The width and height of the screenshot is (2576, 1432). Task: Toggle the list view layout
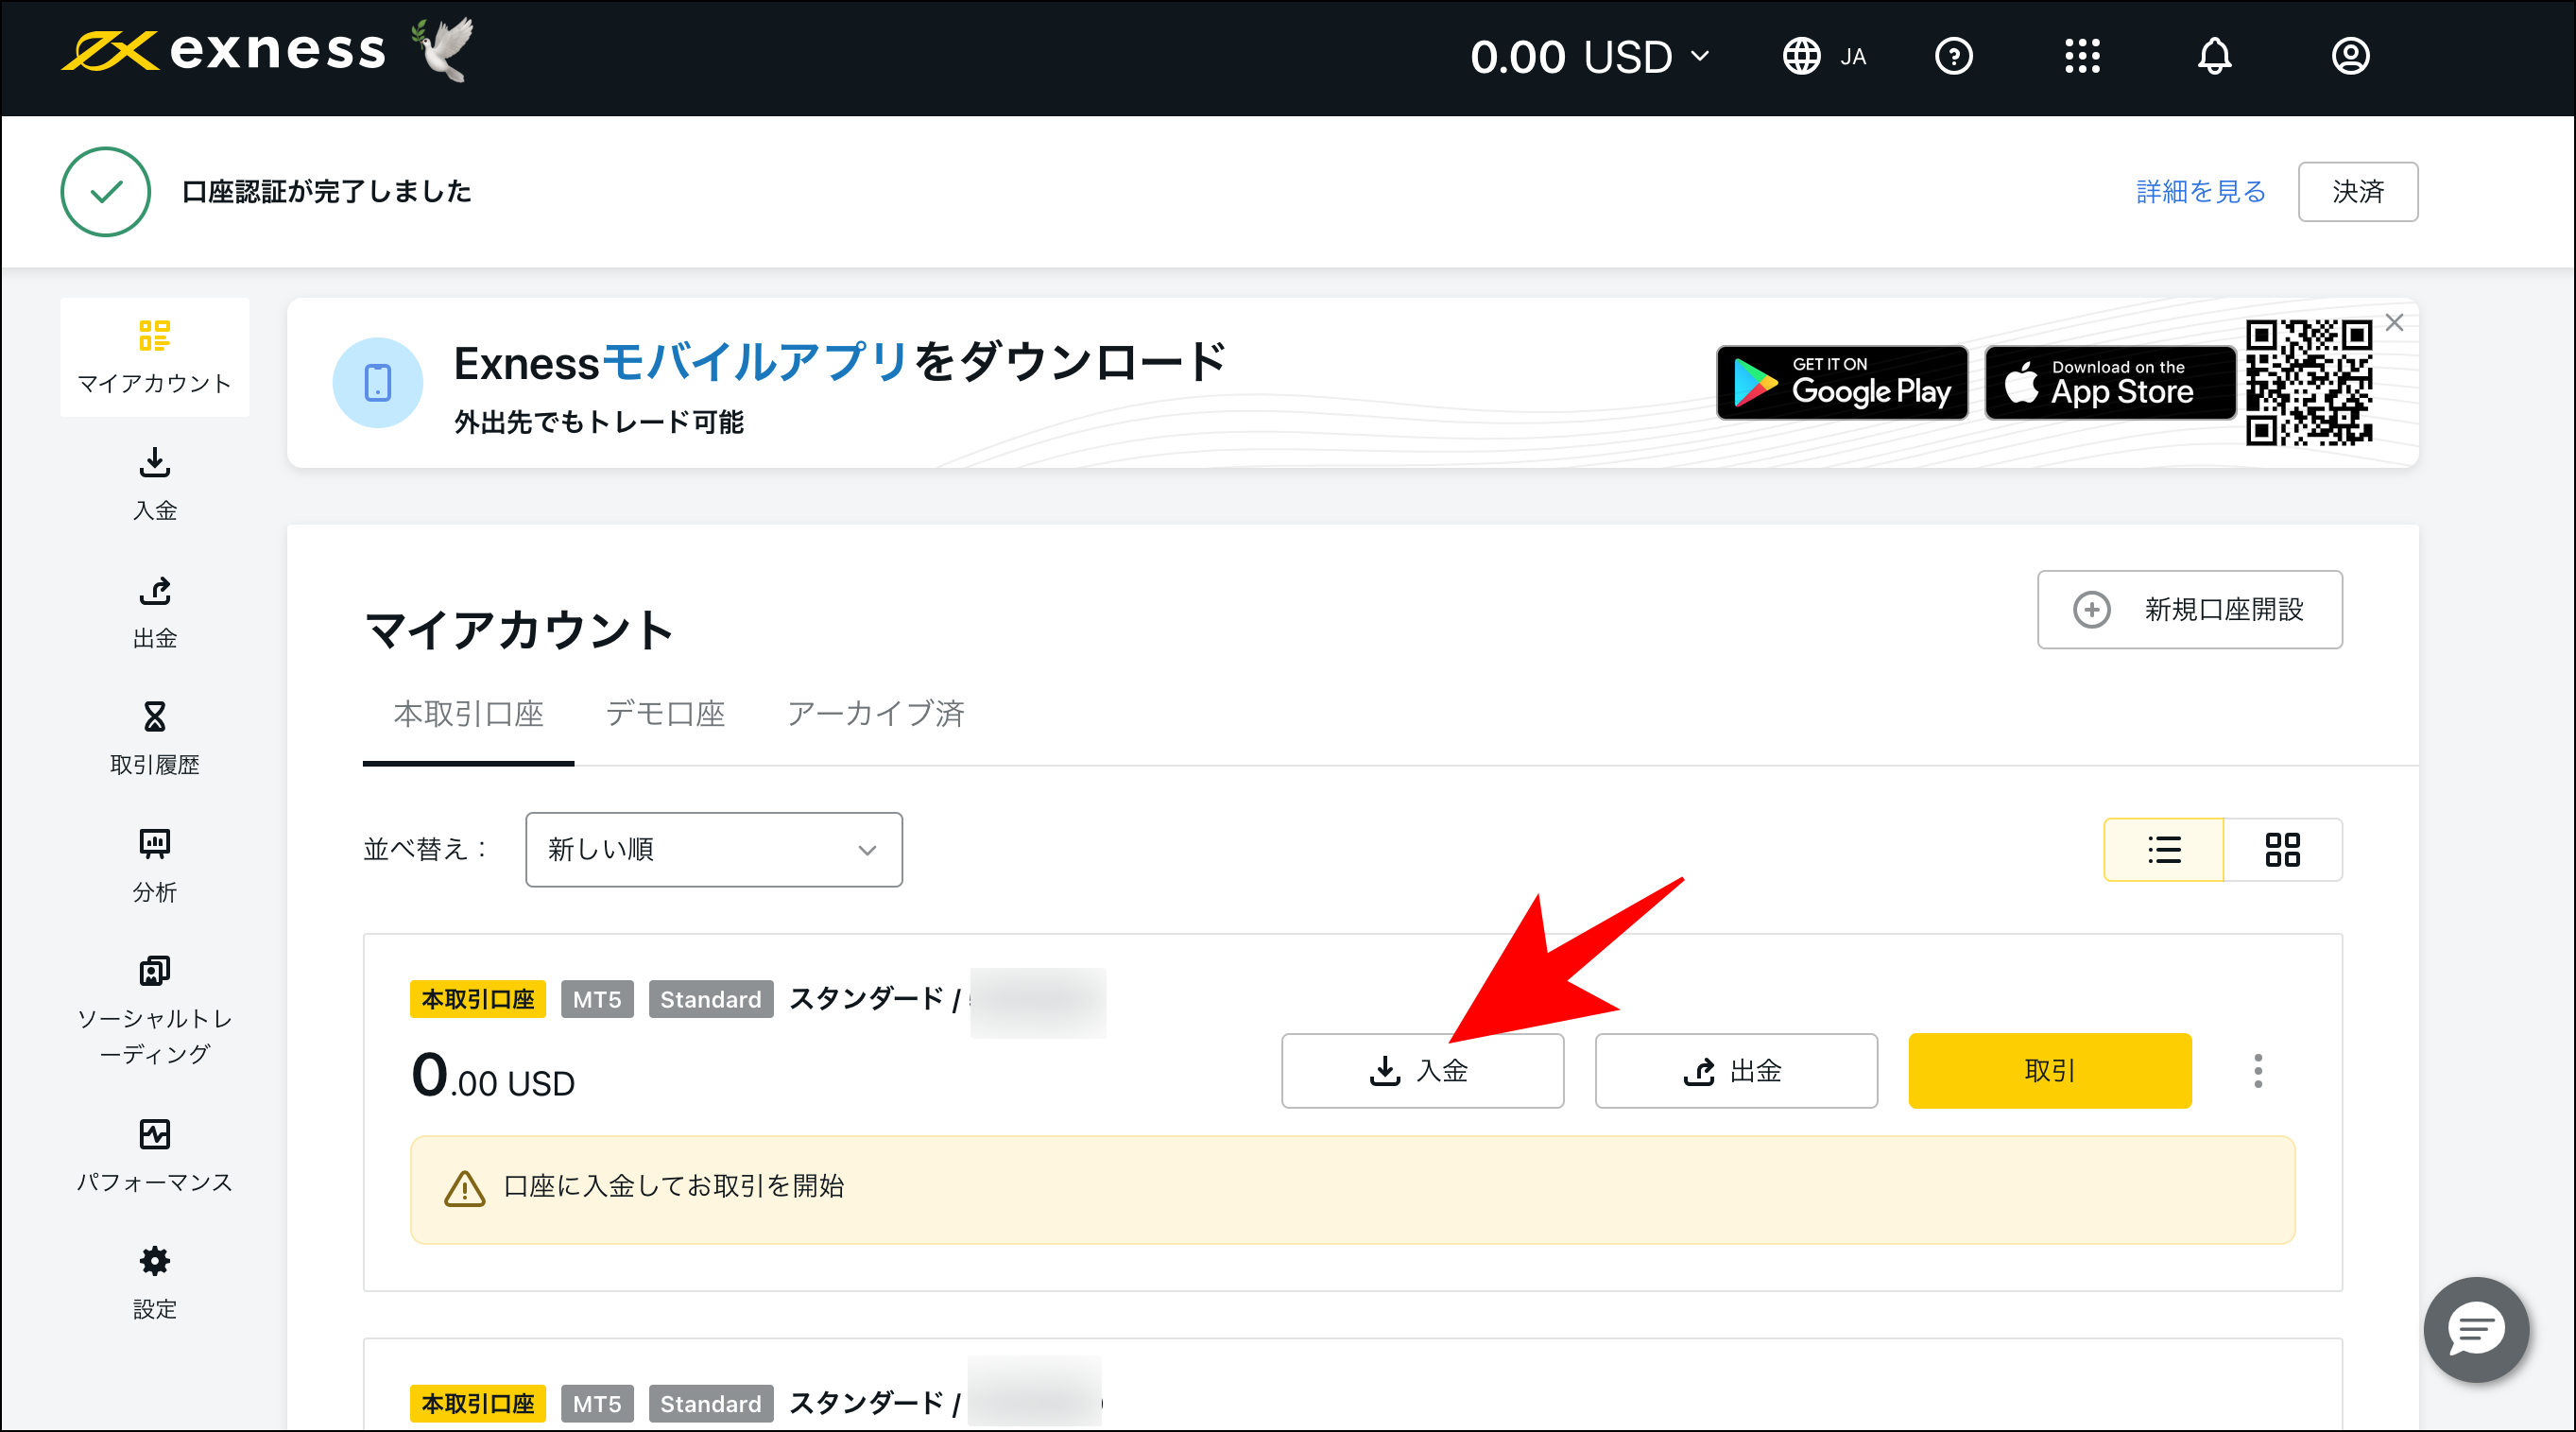pos(2163,849)
